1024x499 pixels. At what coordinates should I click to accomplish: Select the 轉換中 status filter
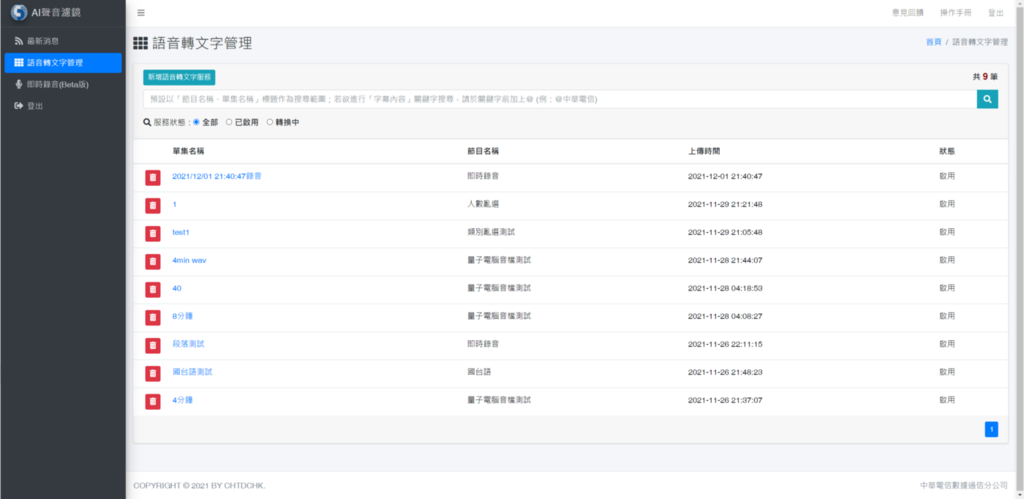click(270, 122)
